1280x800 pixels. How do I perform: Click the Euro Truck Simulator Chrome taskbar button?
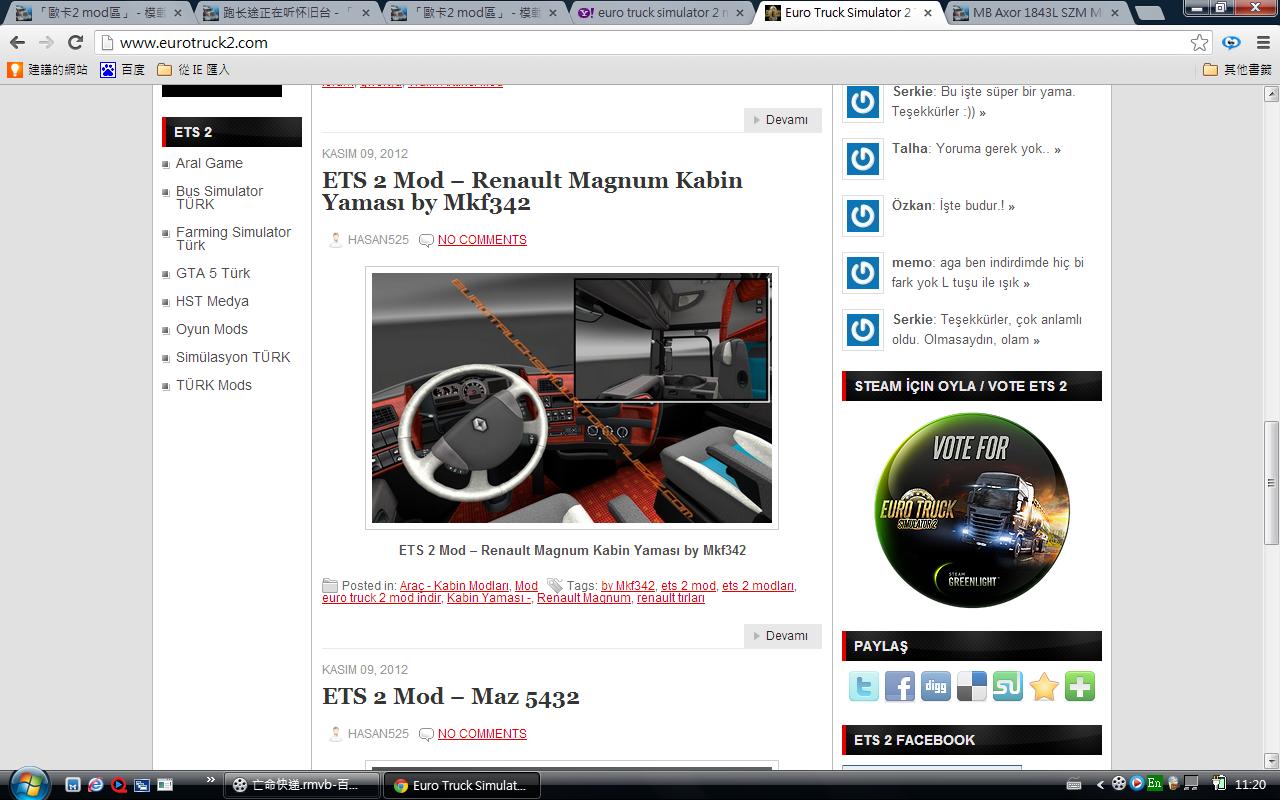click(x=461, y=785)
